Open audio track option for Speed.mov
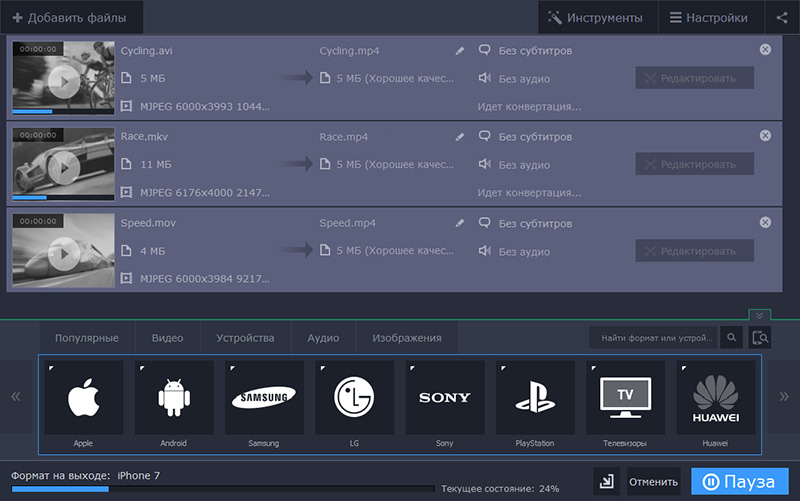The width and height of the screenshot is (800, 501). 514,252
